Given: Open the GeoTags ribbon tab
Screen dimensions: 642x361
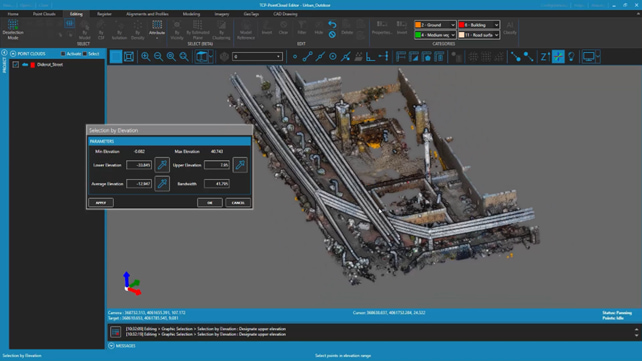Looking at the screenshot, I should pyautogui.click(x=251, y=14).
